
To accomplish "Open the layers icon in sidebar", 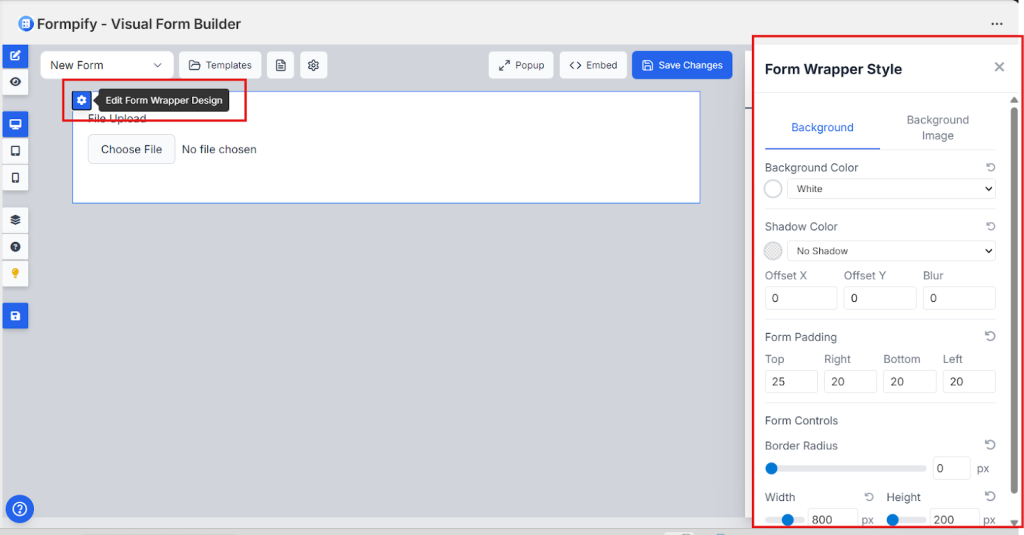I will pyautogui.click(x=15, y=220).
